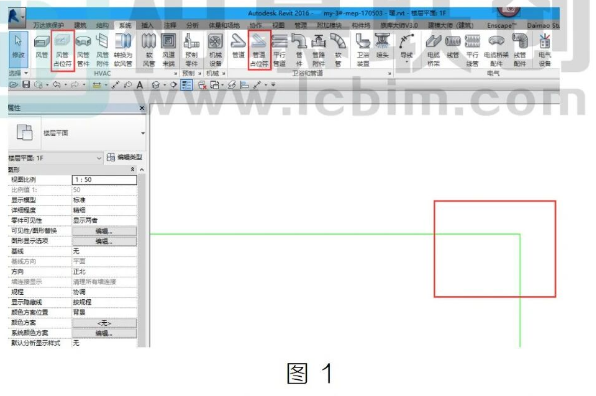Click the 规程 value 协调
596x396 pixels.
click(x=104, y=292)
